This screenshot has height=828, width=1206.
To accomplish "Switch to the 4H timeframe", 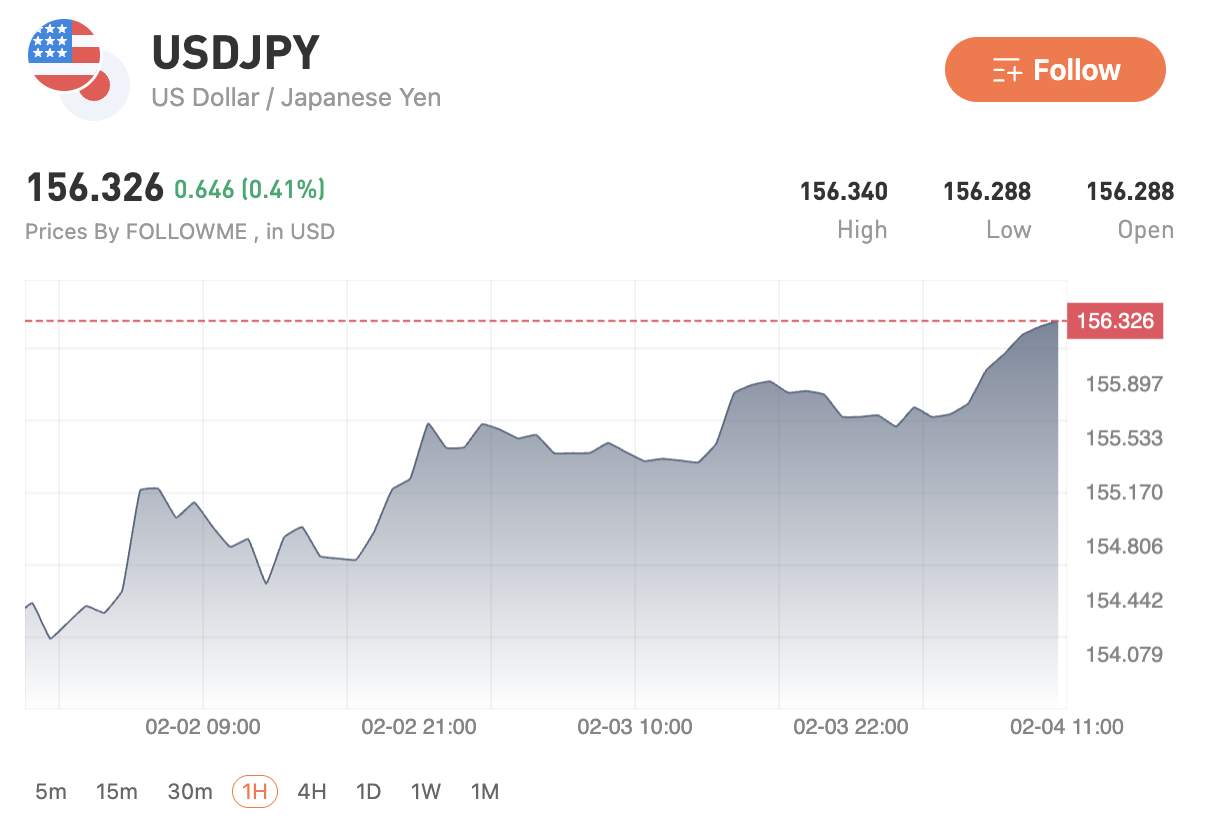I will point(313,791).
